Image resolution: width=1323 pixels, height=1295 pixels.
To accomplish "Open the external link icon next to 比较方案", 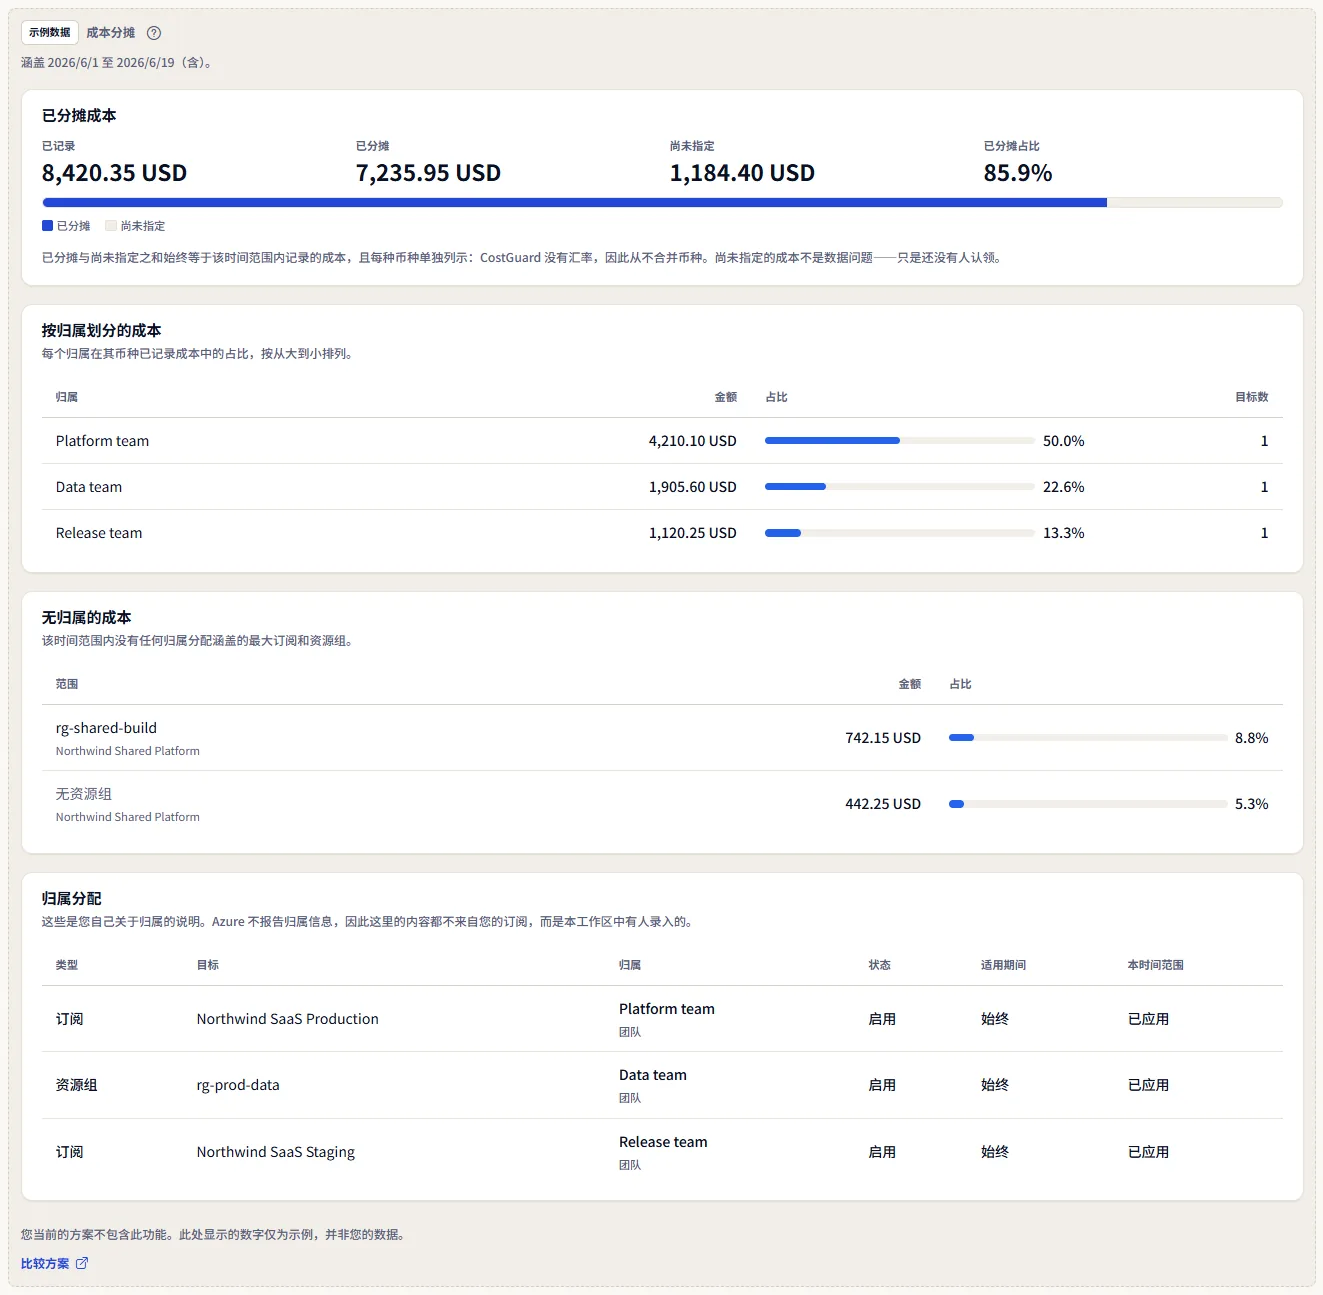I will point(82,1263).
